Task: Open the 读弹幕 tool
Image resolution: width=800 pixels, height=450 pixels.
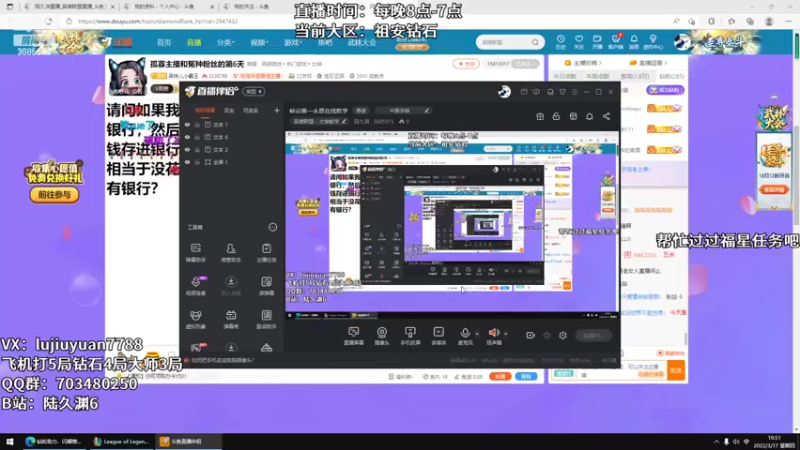Action: [266, 286]
